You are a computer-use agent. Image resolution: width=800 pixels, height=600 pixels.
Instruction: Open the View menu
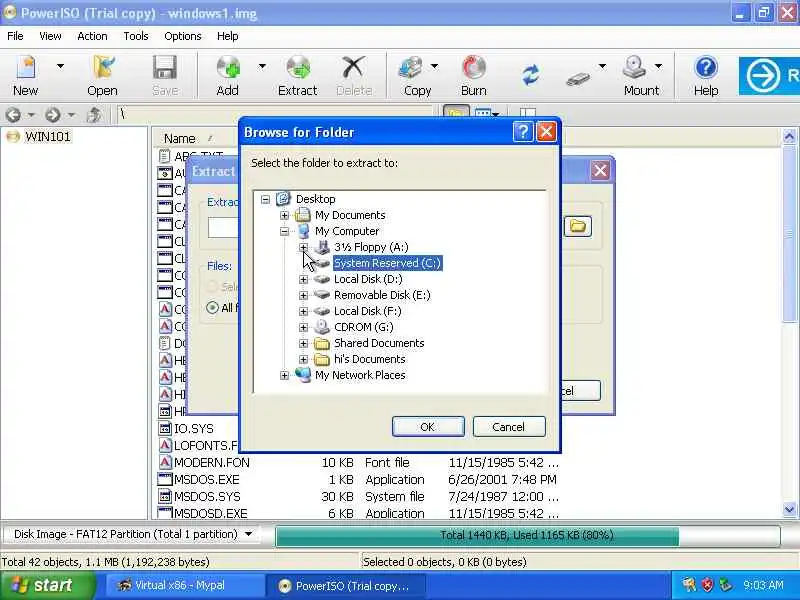click(x=50, y=36)
